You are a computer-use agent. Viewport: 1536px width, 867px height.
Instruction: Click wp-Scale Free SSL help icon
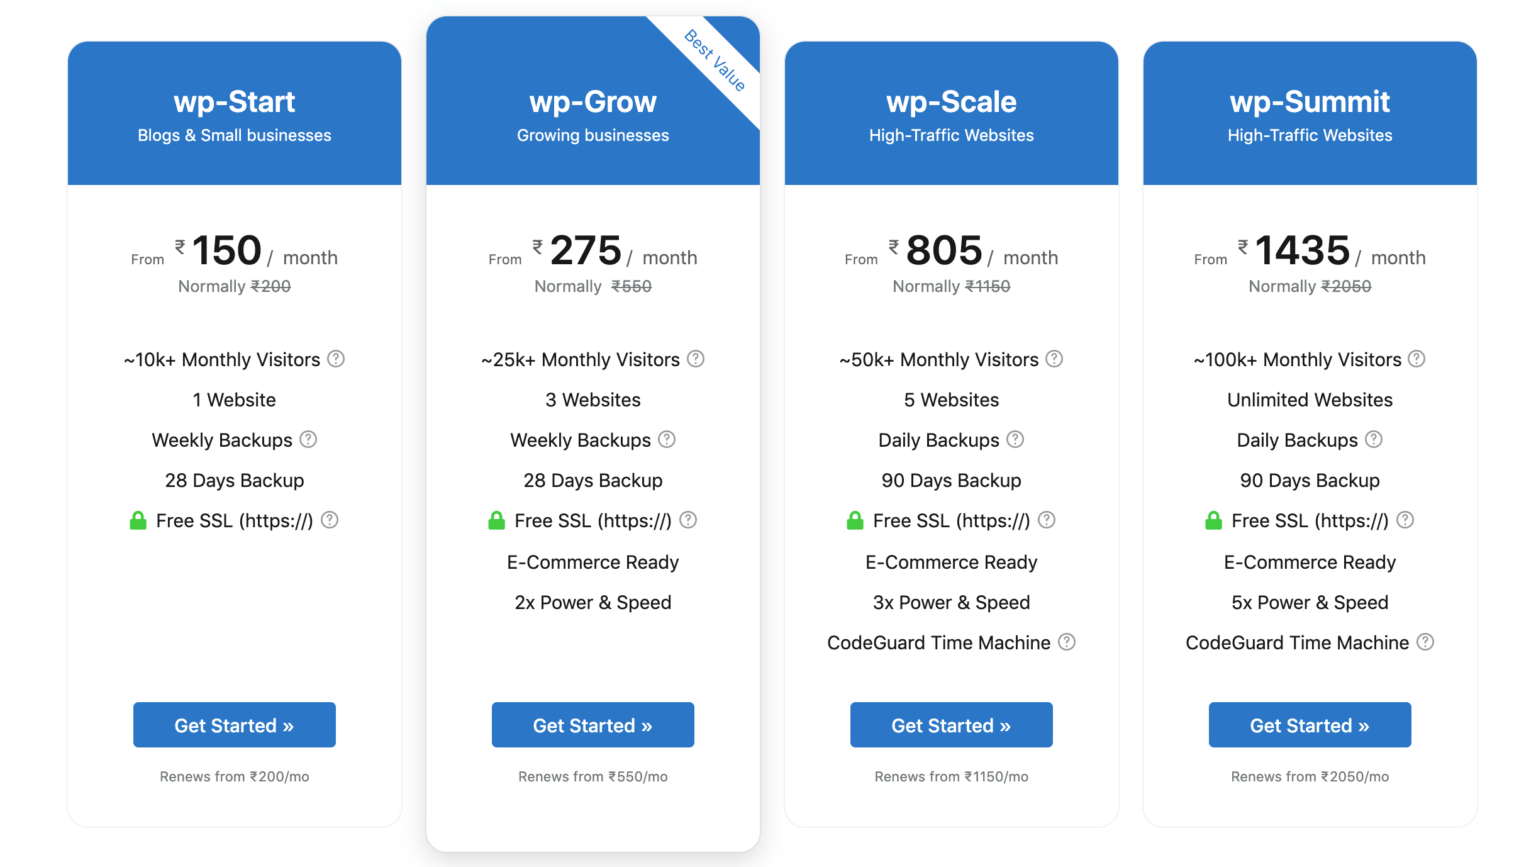[x=1046, y=520]
